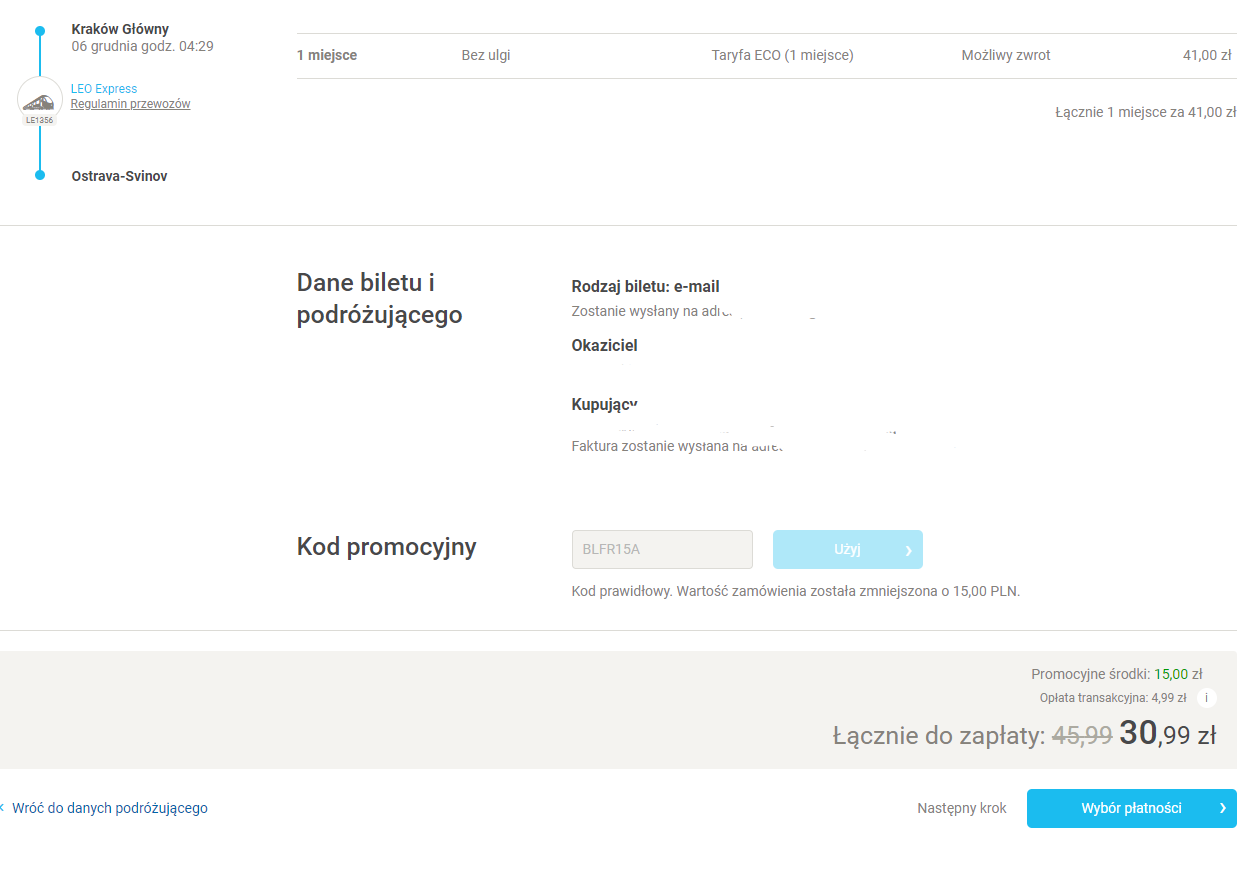
Task: Click the promo code input field
Action: [x=662, y=549]
